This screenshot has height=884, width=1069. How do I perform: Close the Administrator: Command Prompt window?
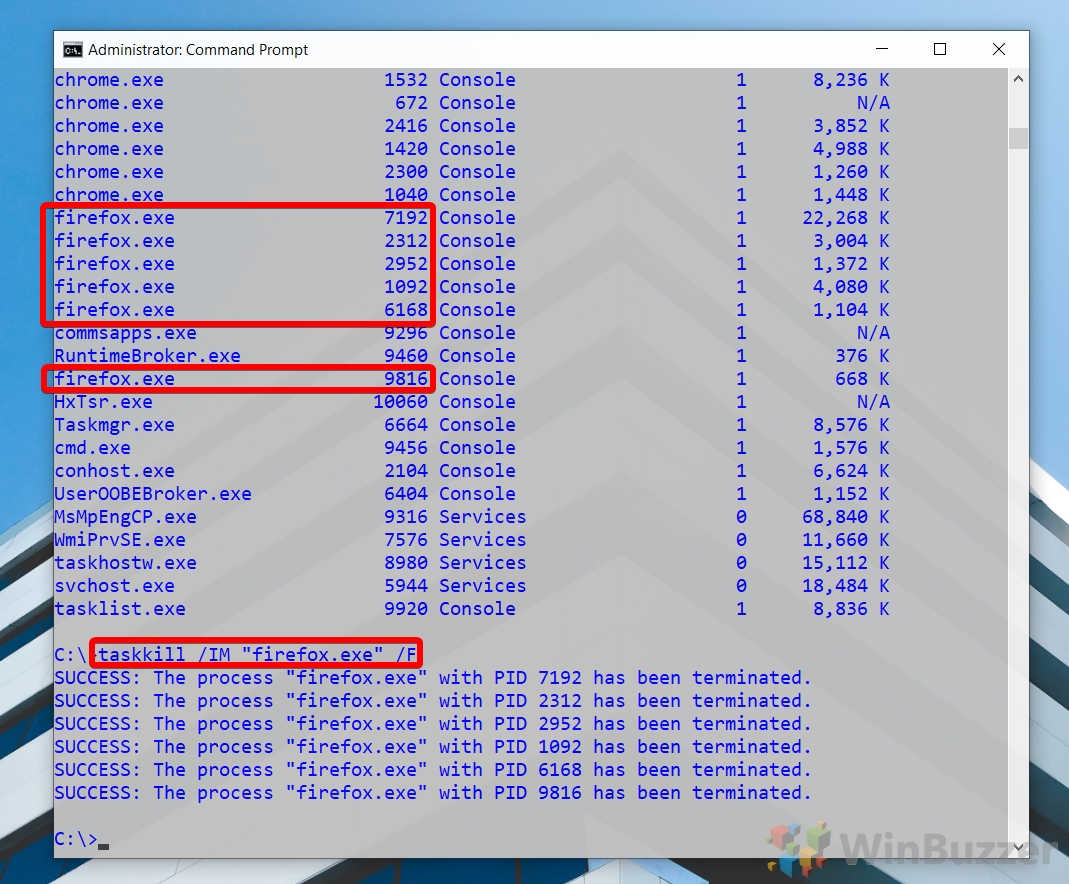999,49
